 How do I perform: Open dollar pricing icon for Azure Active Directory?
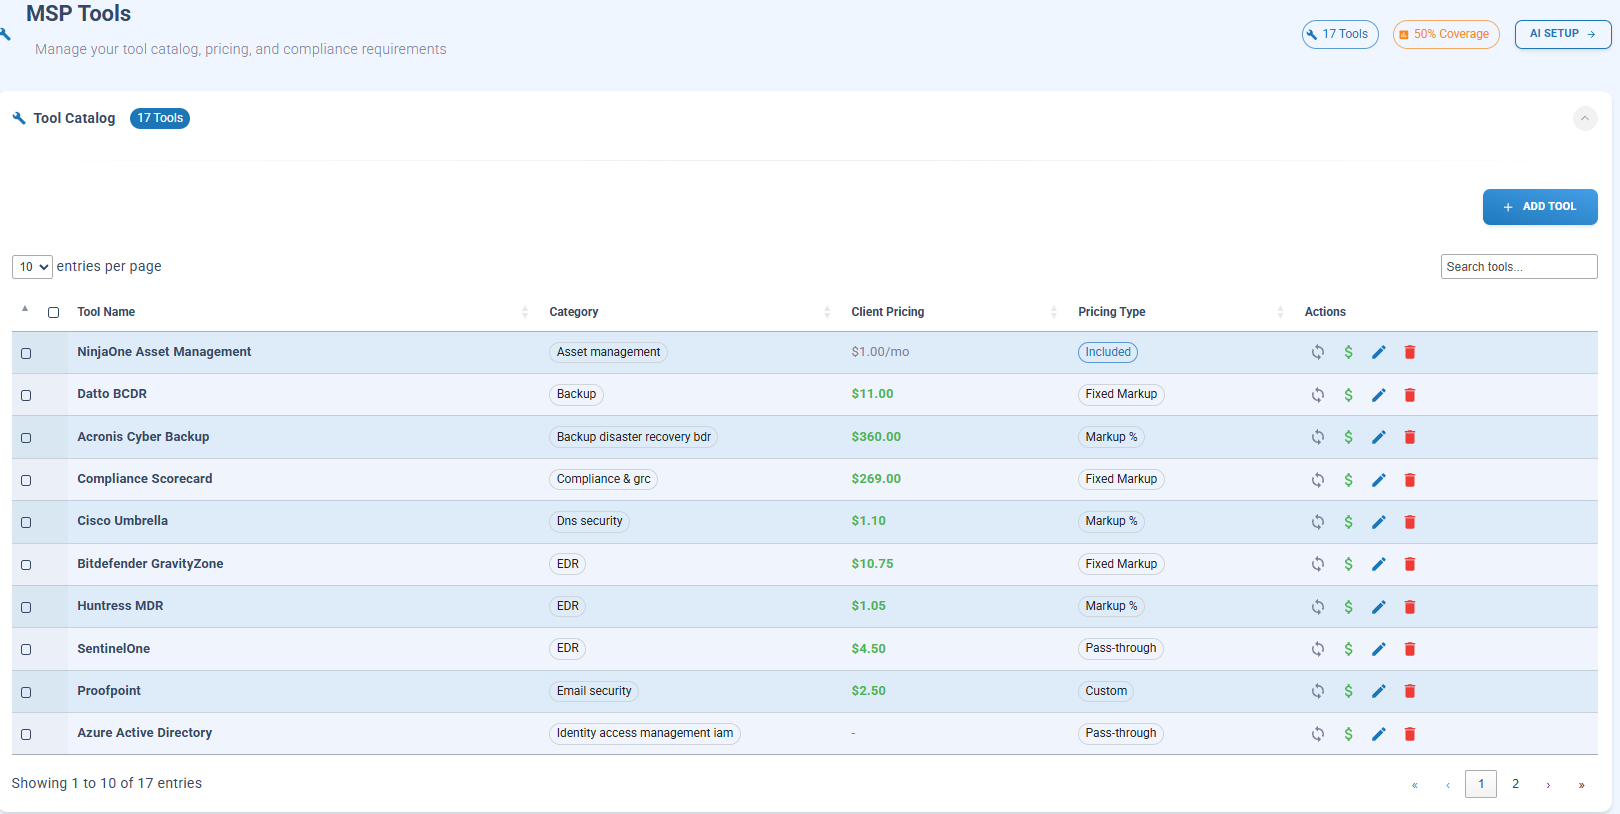point(1348,734)
